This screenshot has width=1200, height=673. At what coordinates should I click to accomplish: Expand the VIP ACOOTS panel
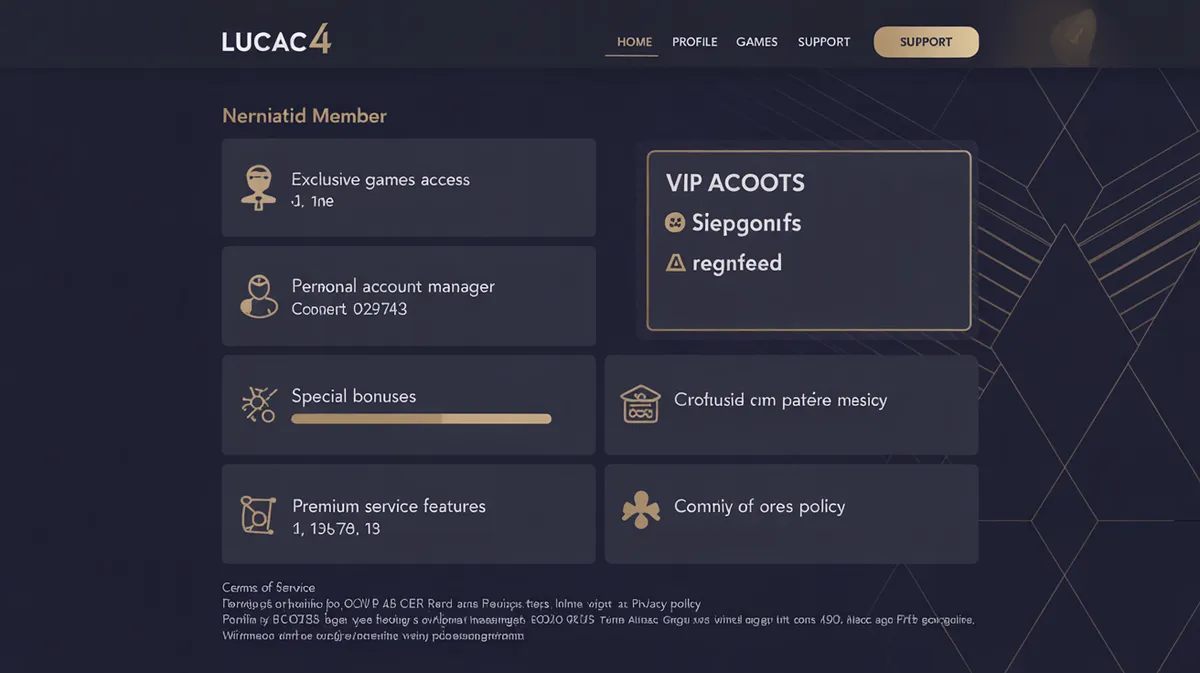(x=808, y=240)
